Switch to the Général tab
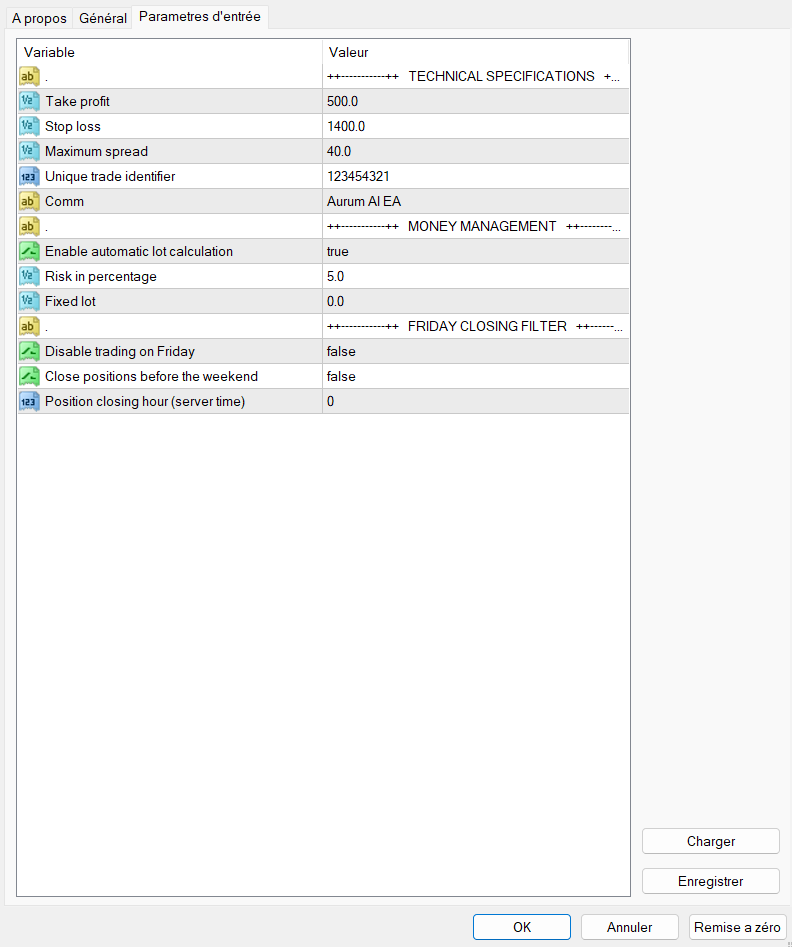 [x=103, y=18]
